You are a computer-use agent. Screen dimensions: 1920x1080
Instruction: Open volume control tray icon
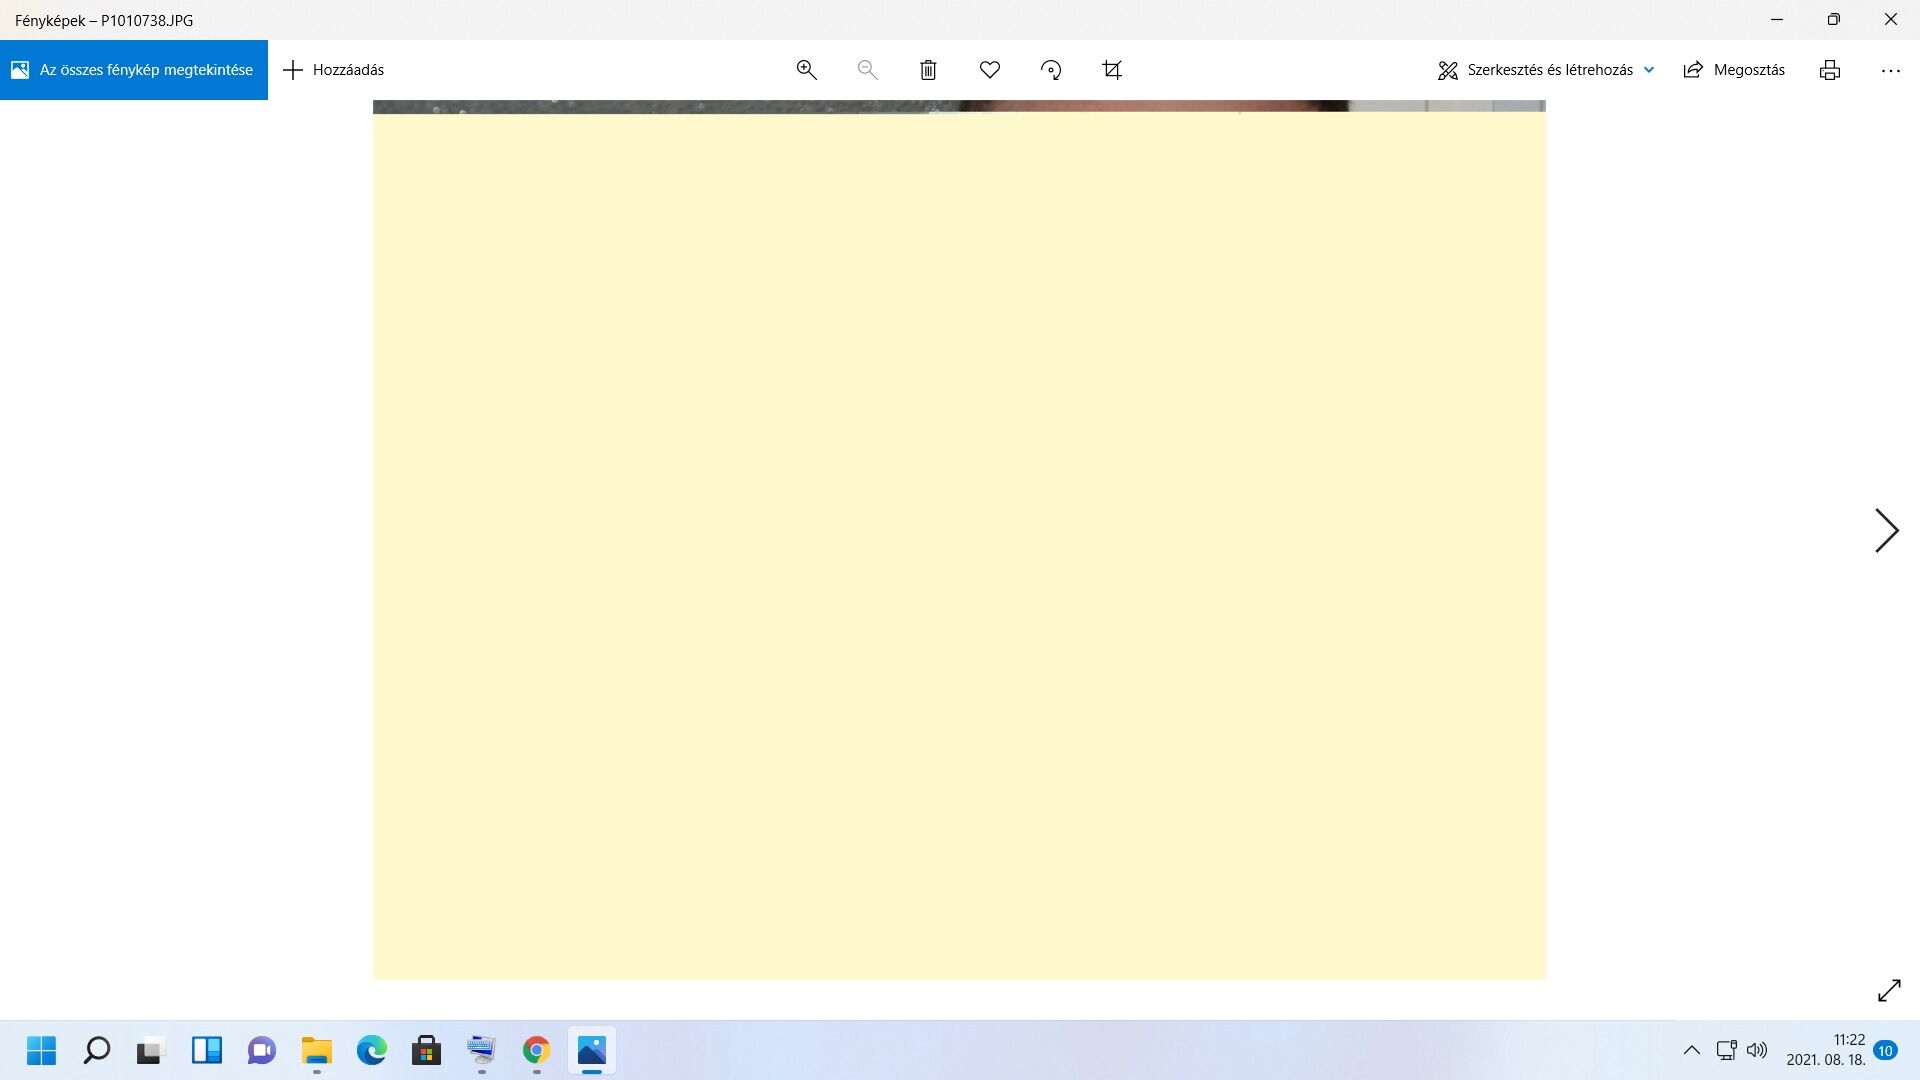(1757, 1050)
